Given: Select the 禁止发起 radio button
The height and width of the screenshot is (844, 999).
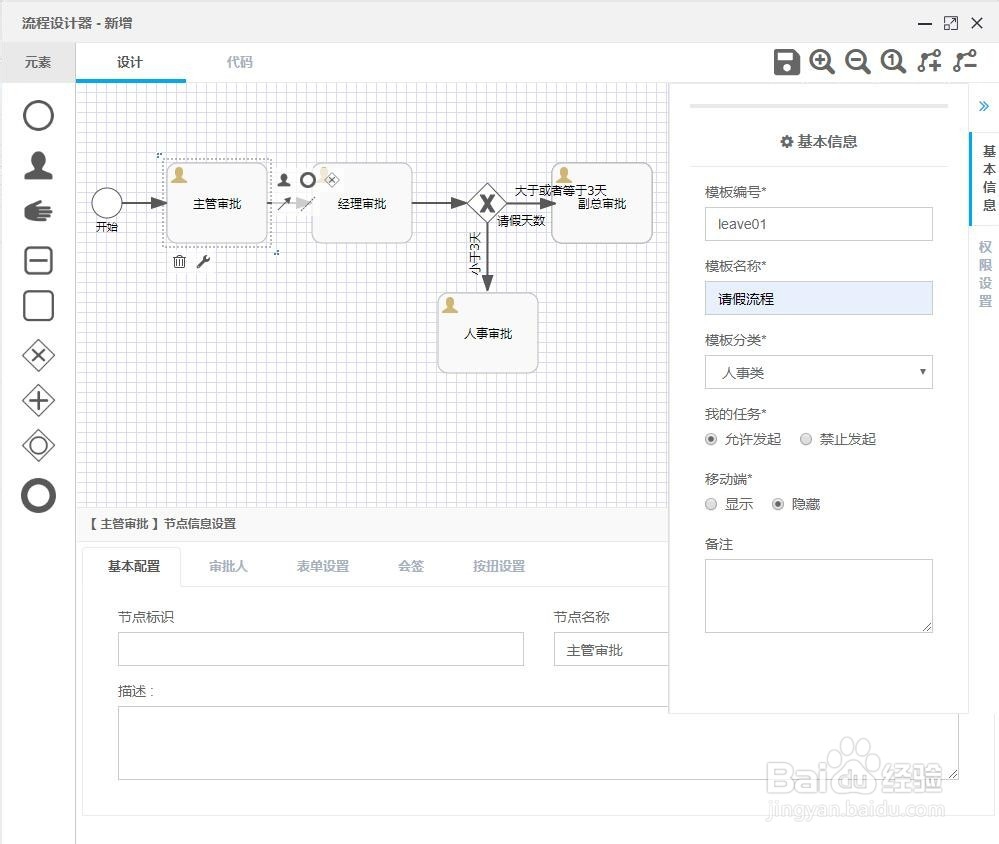Looking at the screenshot, I should pyautogui.click(x=806, y=439).
